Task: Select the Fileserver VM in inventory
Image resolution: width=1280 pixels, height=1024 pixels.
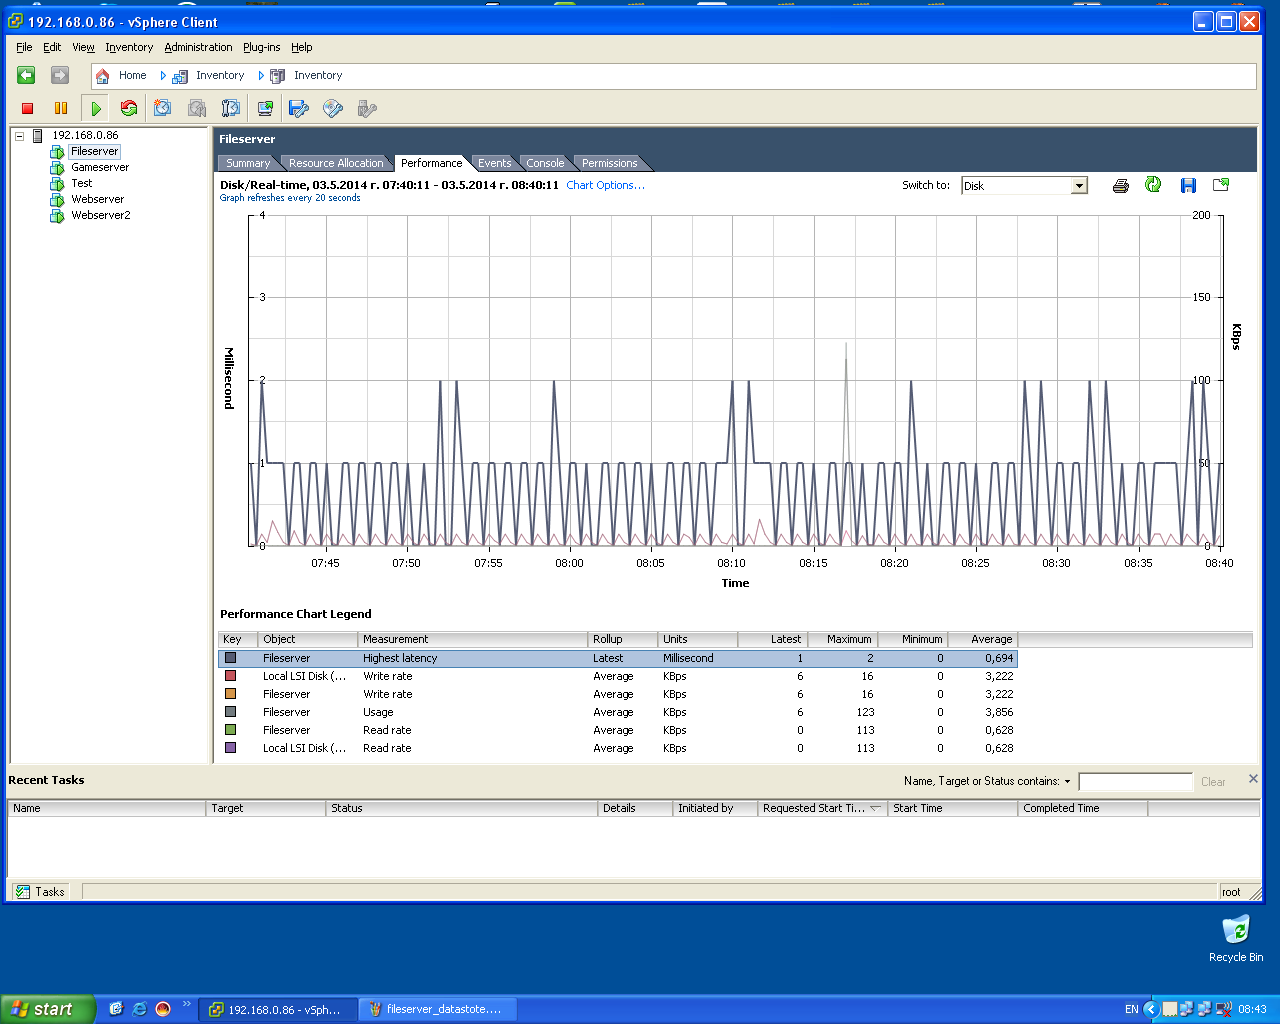Action: (95, 151)
